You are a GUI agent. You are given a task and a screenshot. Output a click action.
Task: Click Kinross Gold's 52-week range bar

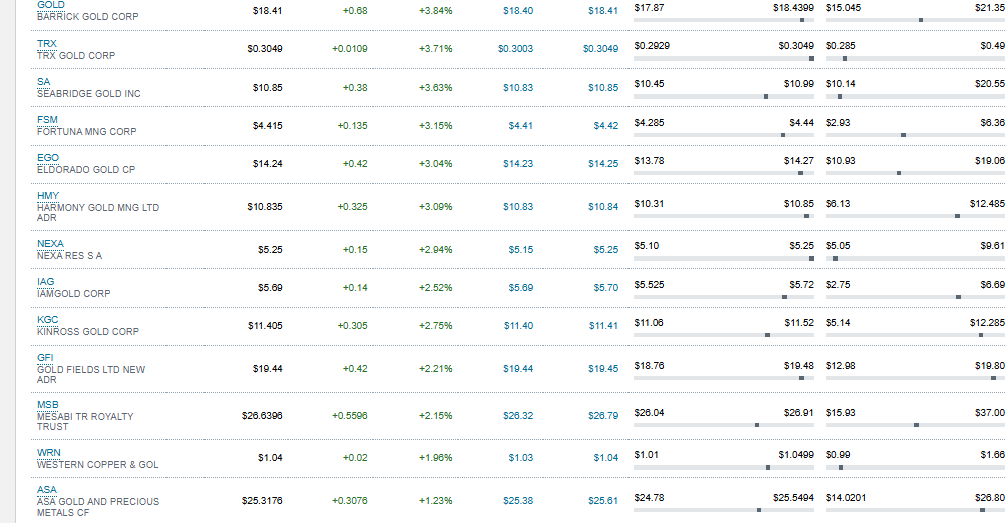tap(915, 334)
